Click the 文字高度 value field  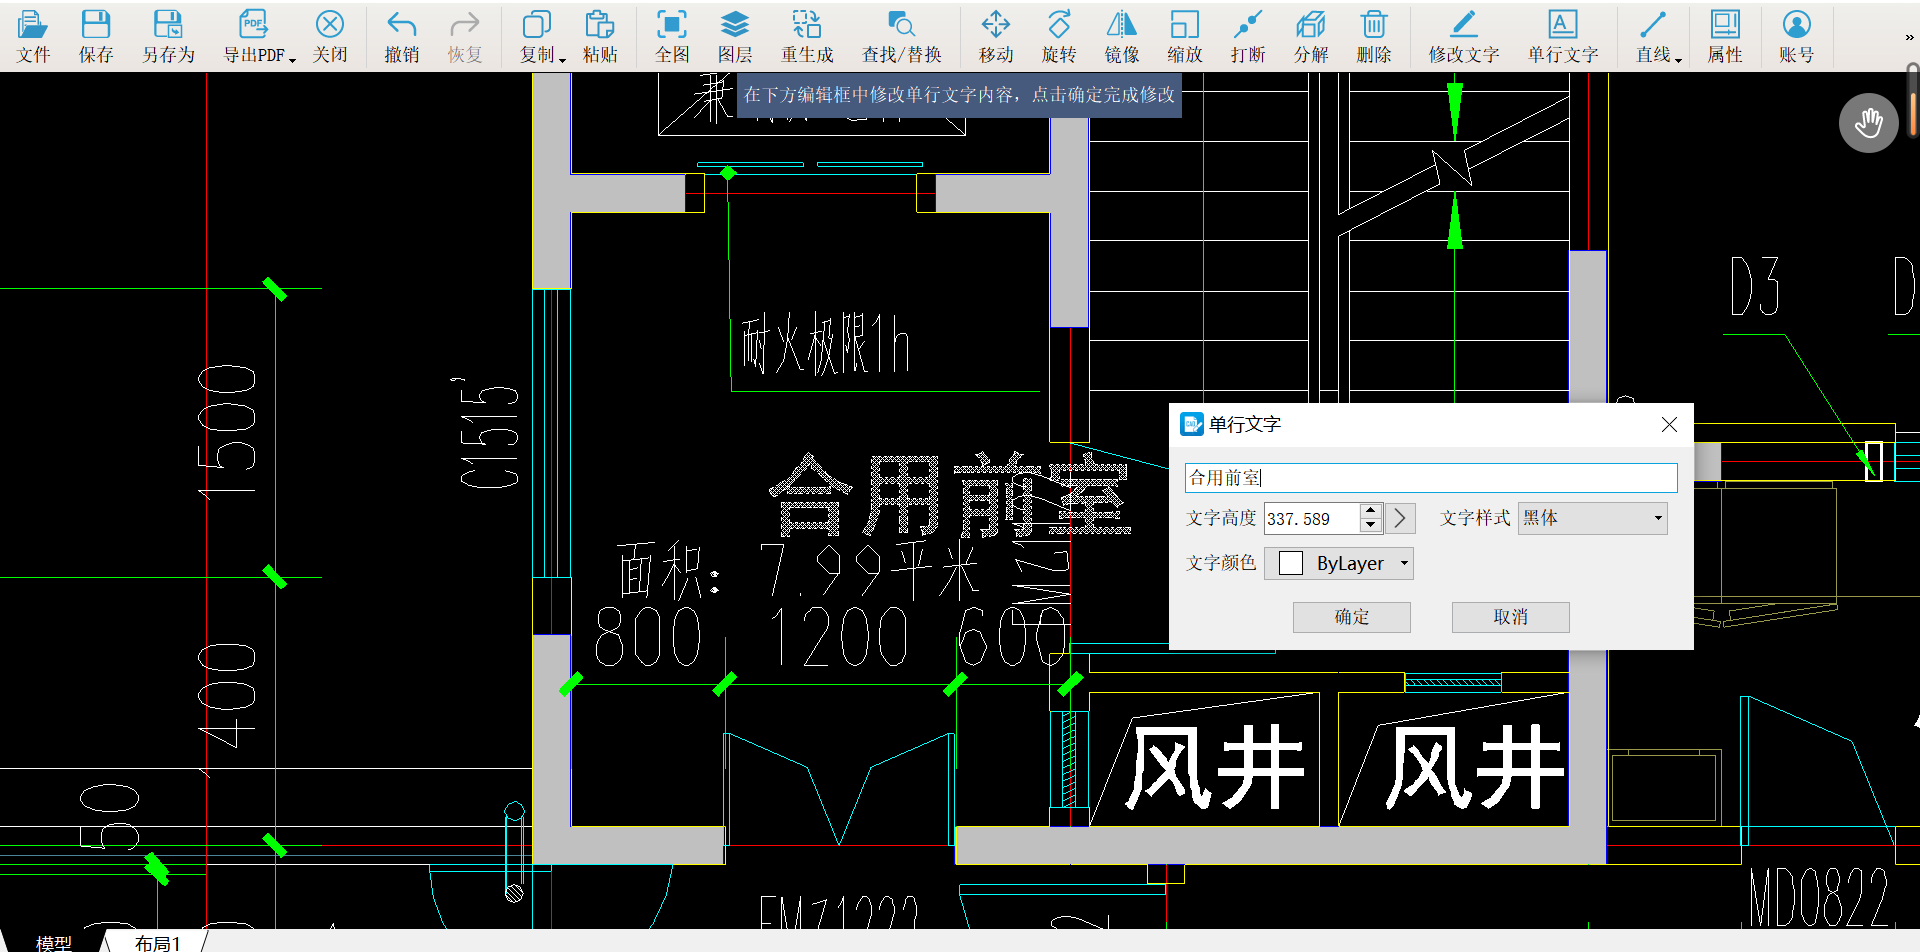point(1312,518)
